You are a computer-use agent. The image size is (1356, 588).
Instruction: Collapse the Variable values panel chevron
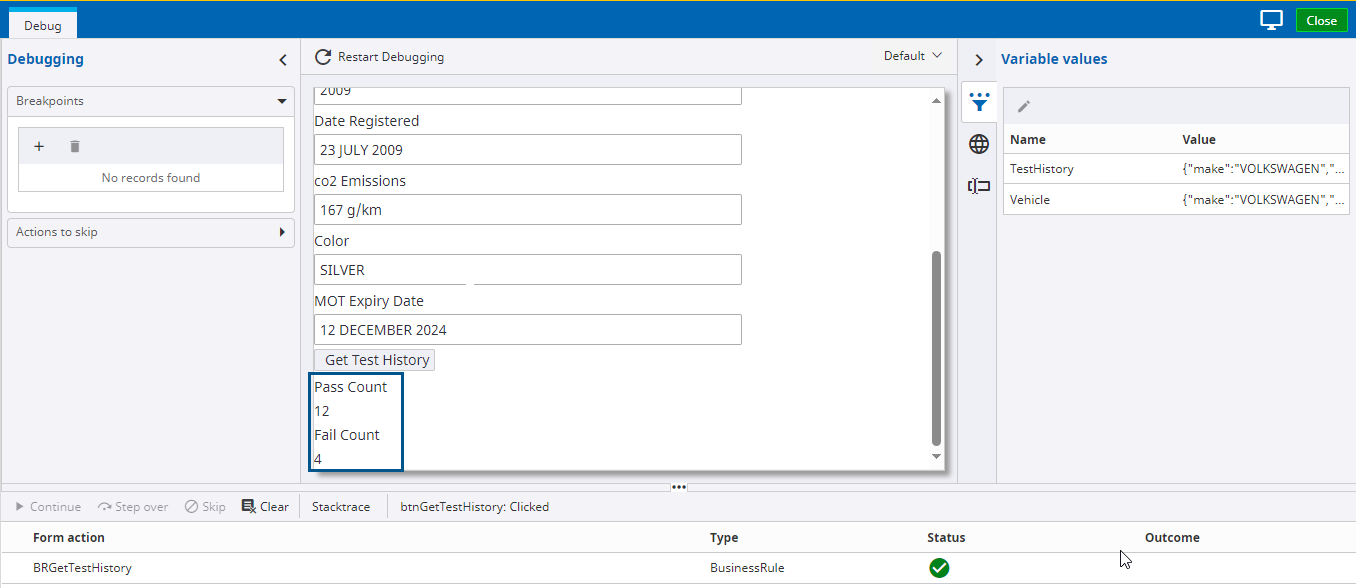tap(979, 60)
